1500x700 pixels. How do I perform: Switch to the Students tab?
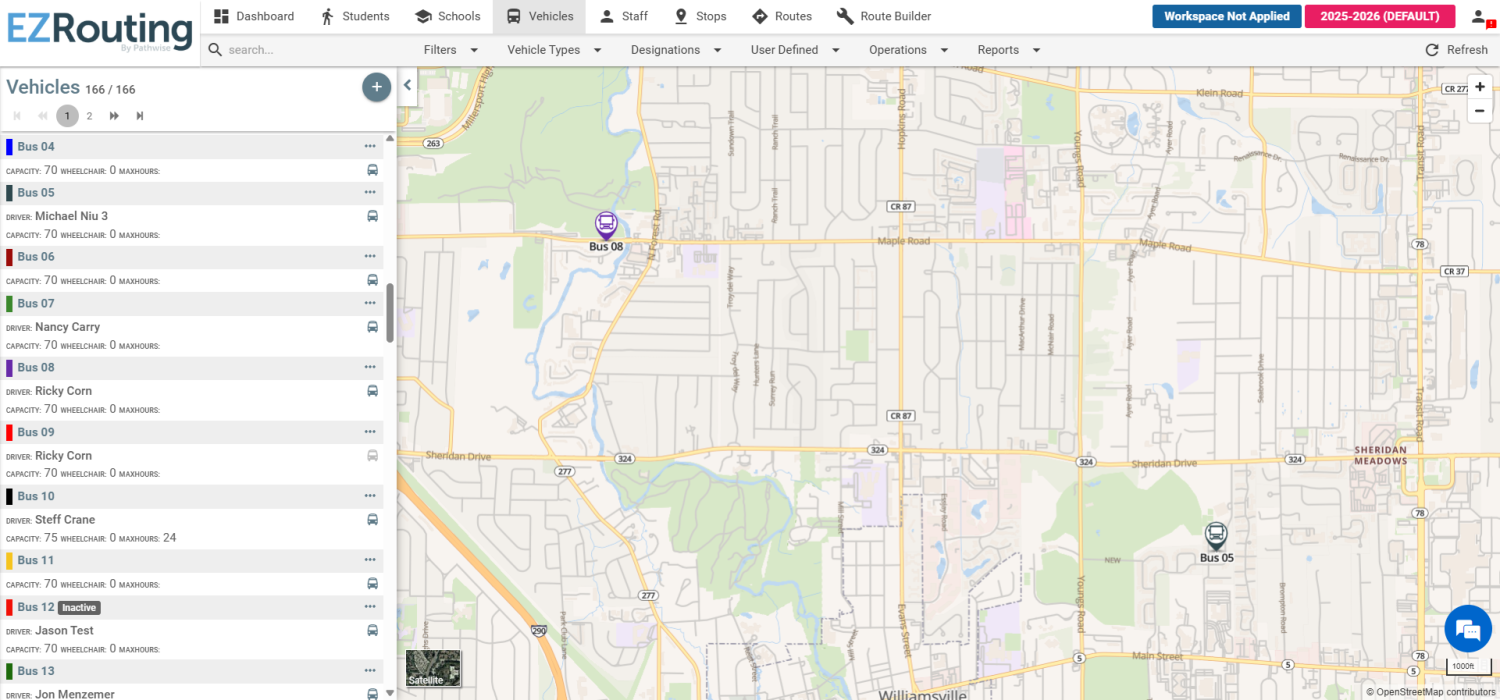coord(355,16)
